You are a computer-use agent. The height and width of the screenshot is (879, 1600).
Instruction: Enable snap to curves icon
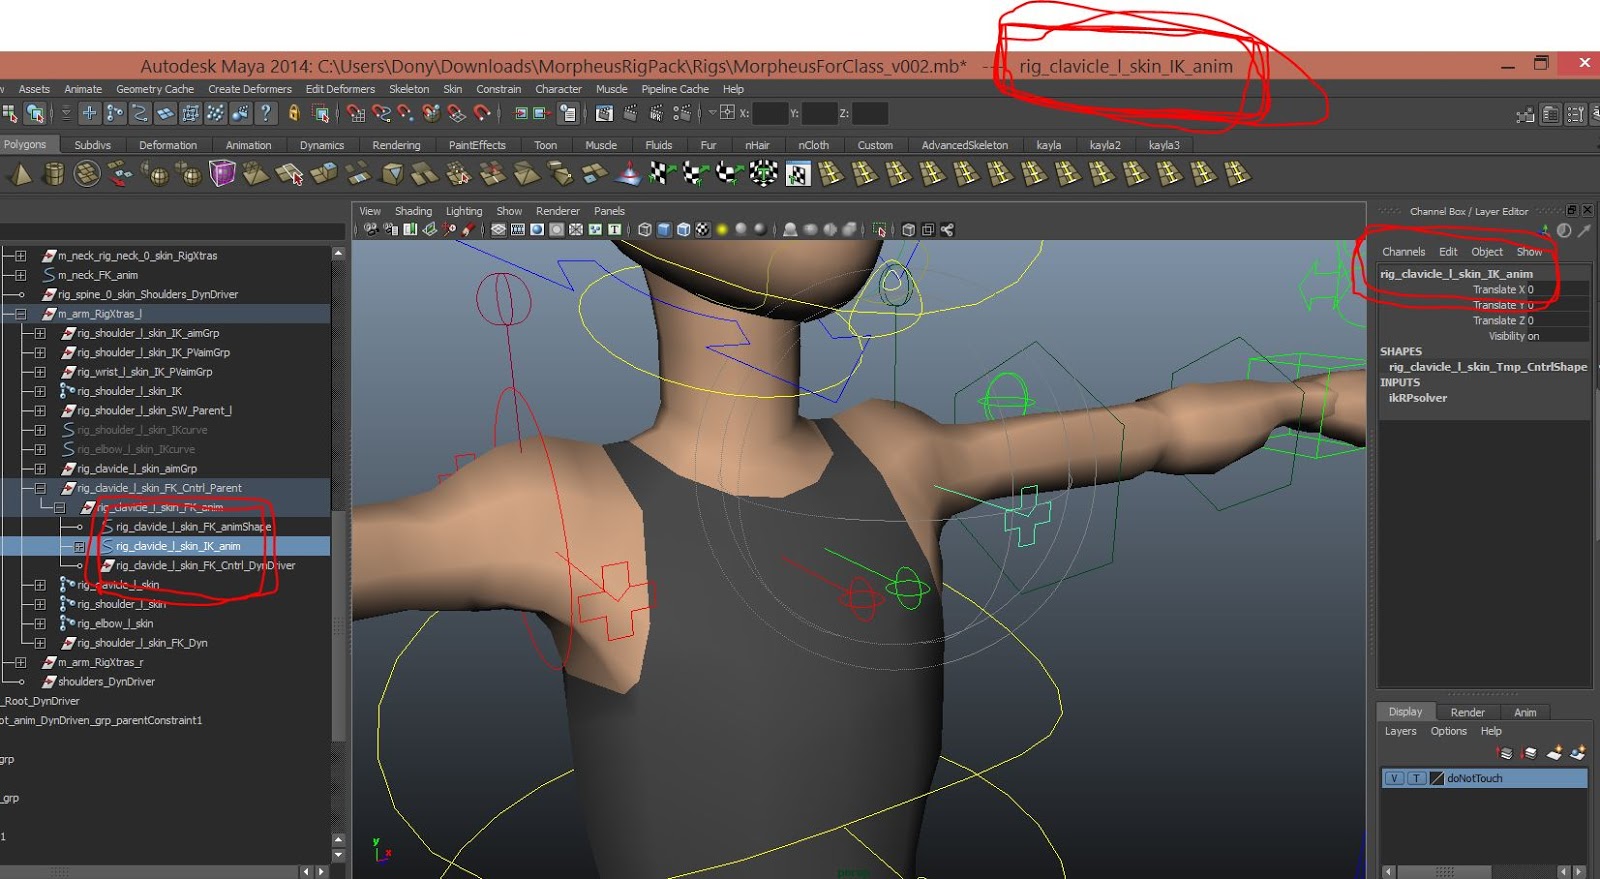[x=381, y=114]
